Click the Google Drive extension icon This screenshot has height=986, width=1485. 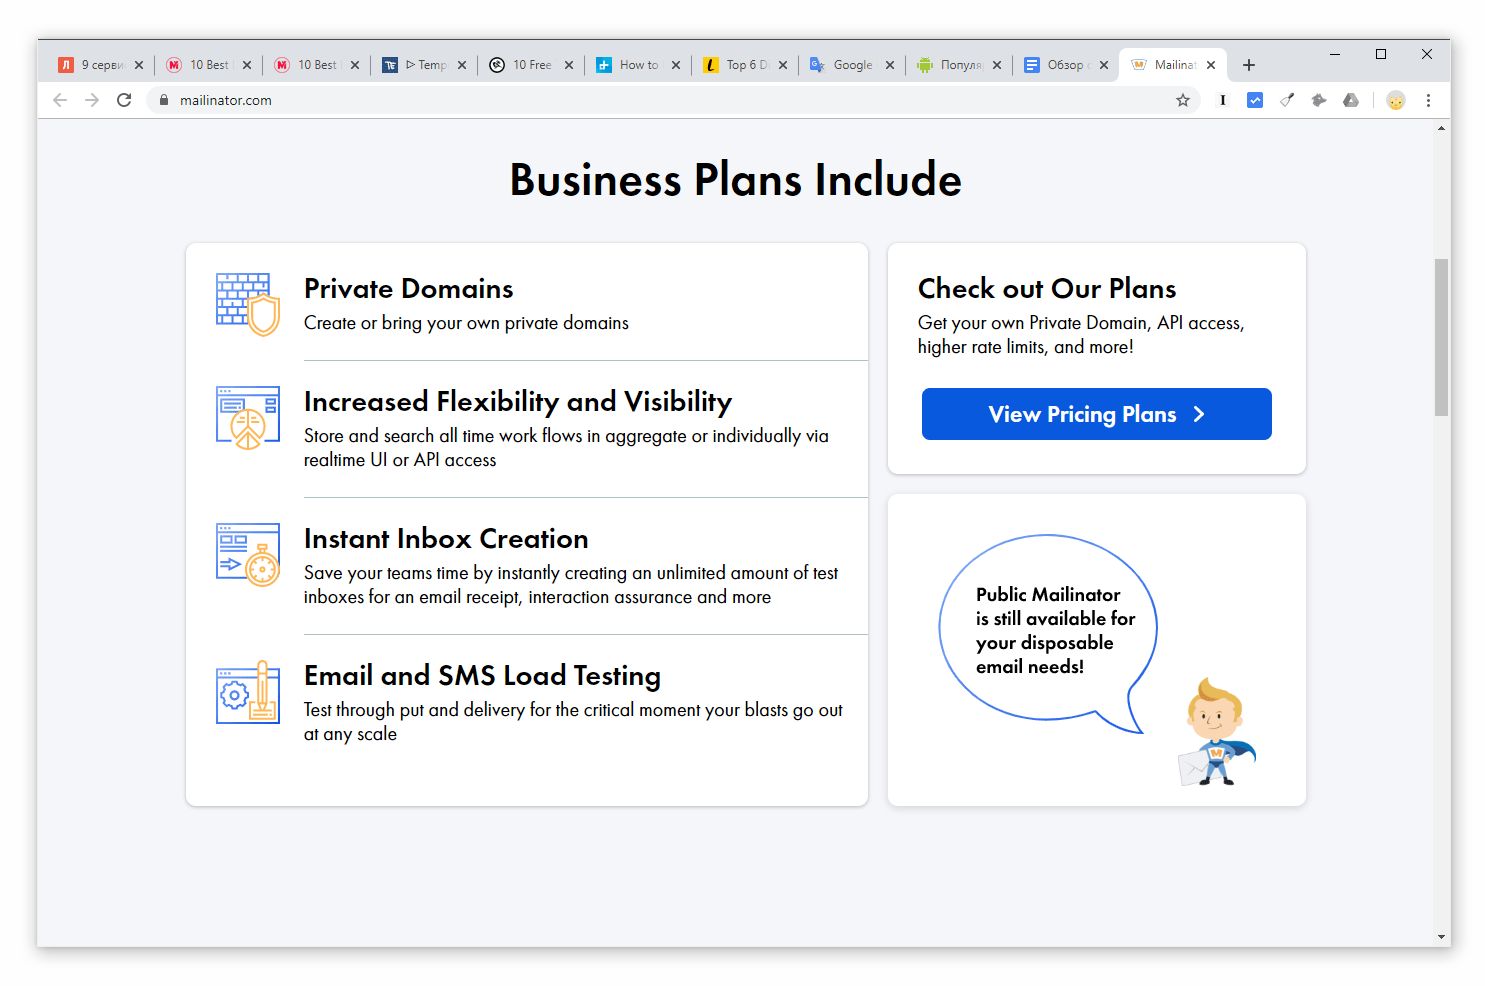(1351, 100)
